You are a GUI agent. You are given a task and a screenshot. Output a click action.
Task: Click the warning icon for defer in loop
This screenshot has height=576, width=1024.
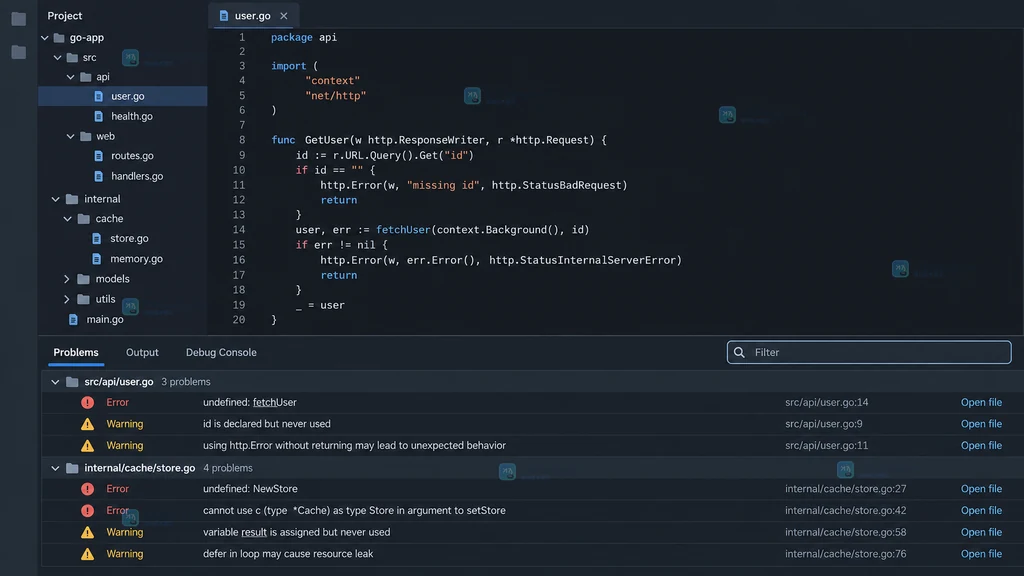pyautogui.click(x=88, y=554)
